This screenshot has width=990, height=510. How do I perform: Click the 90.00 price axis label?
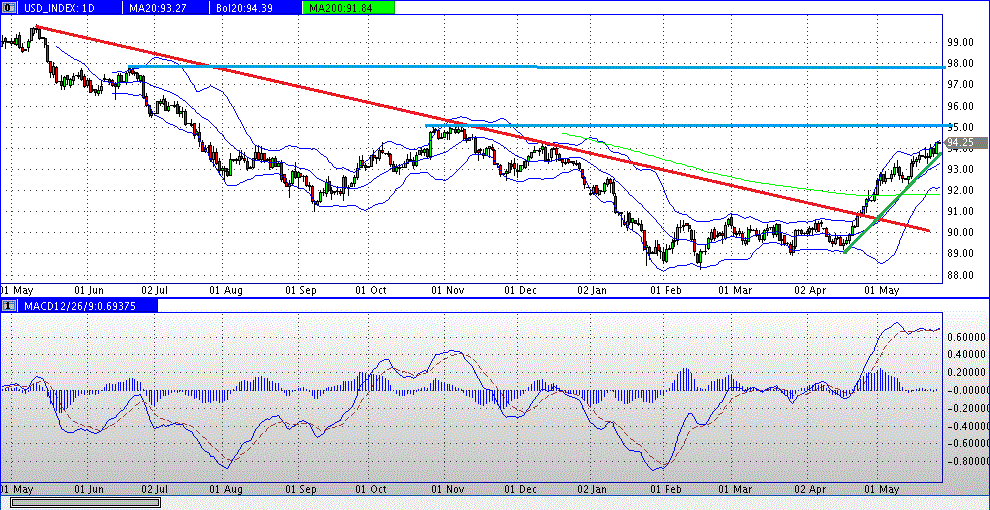[960, 233]
